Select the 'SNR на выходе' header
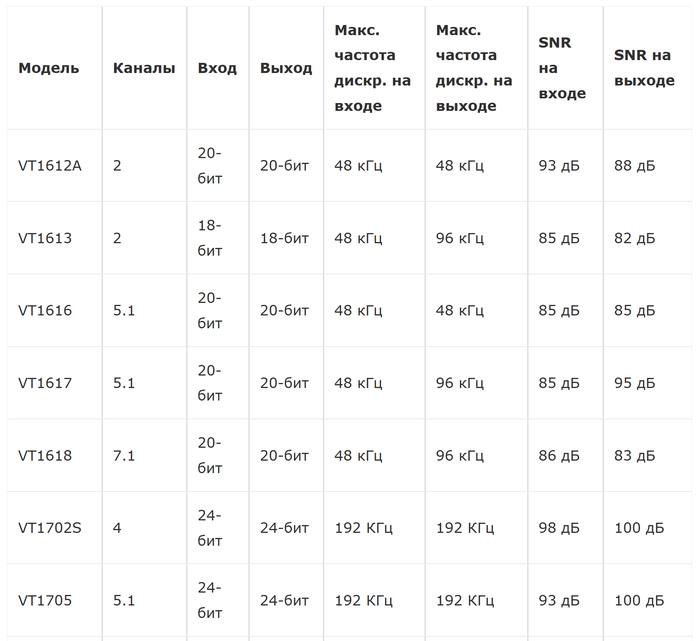The height and width of the screenshot is (641, 700). click(644, 69)
